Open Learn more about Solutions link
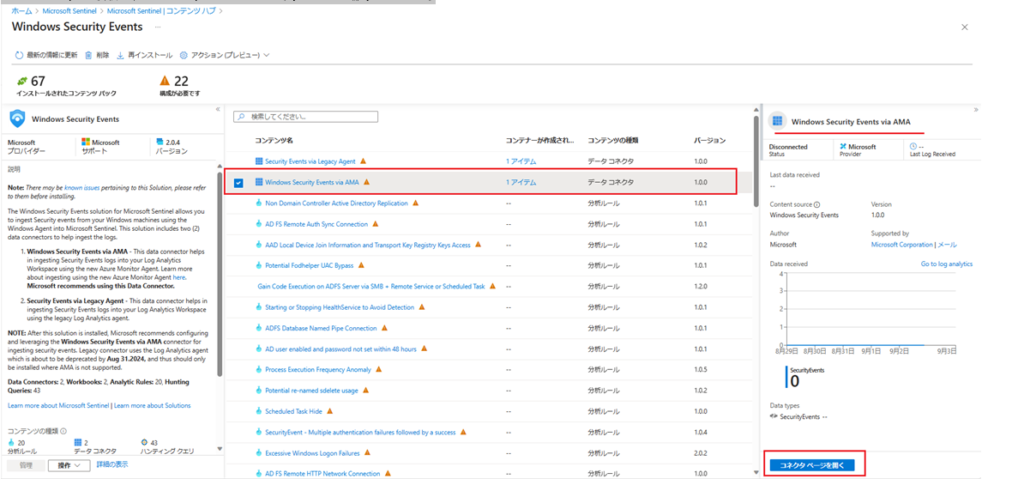The image size is (1024, 479). click(153, 405)
